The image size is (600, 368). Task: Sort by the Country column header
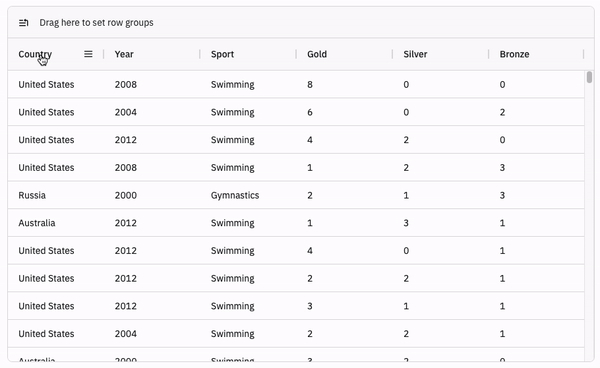[35, 54]
